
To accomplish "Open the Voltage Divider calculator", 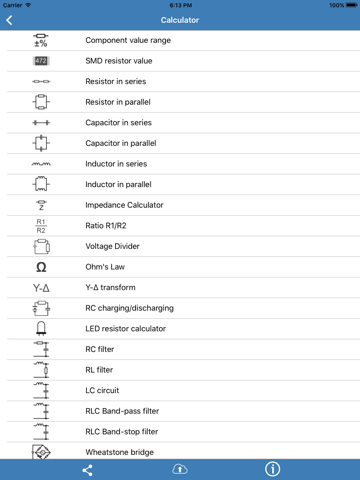I will click(183, 246).
